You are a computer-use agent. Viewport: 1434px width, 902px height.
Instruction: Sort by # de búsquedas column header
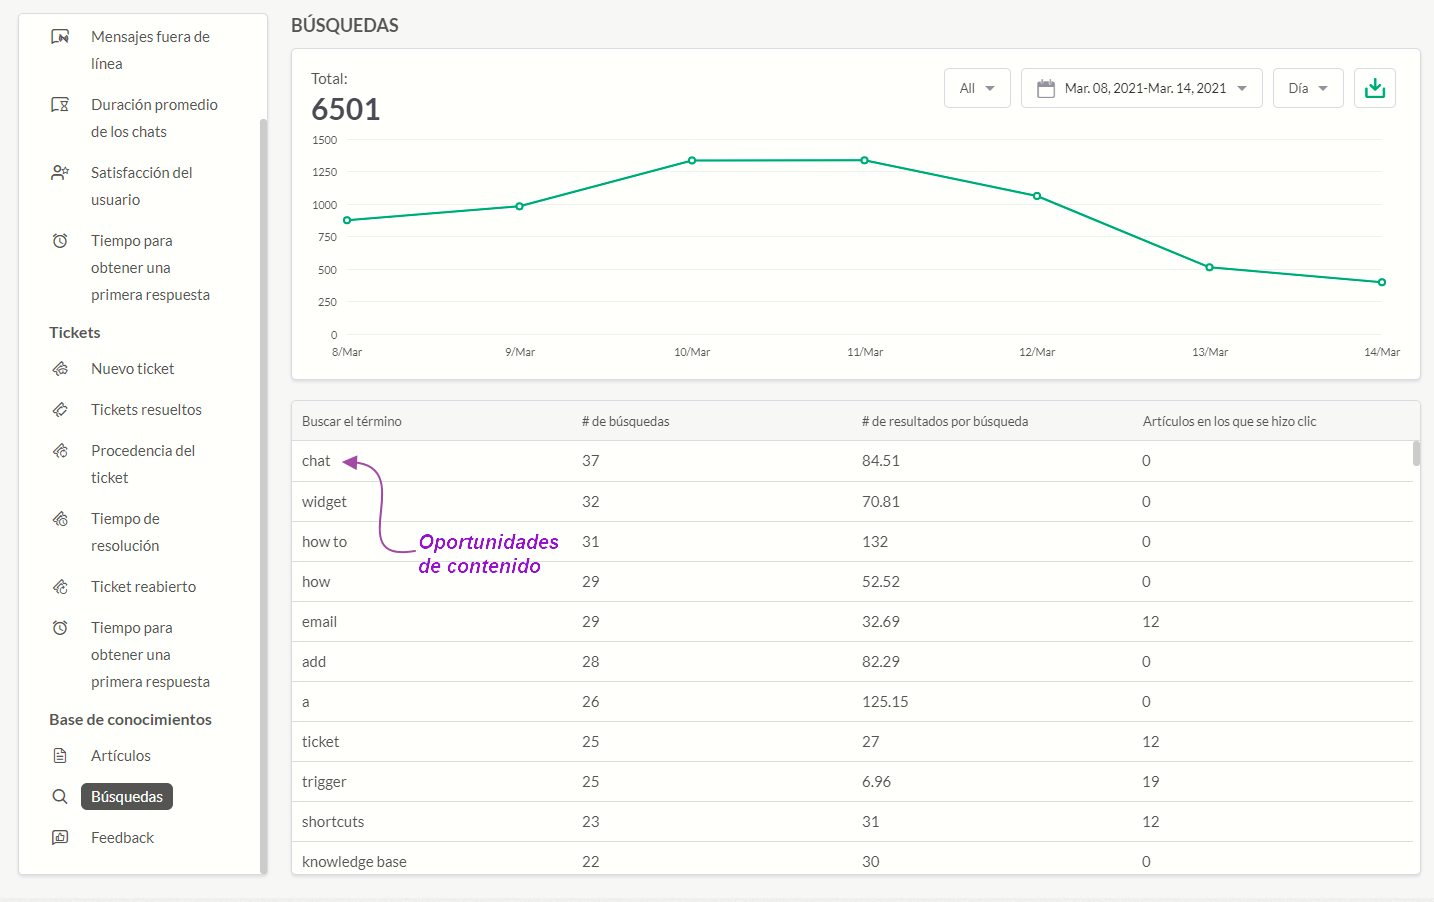tap(625, 421)
